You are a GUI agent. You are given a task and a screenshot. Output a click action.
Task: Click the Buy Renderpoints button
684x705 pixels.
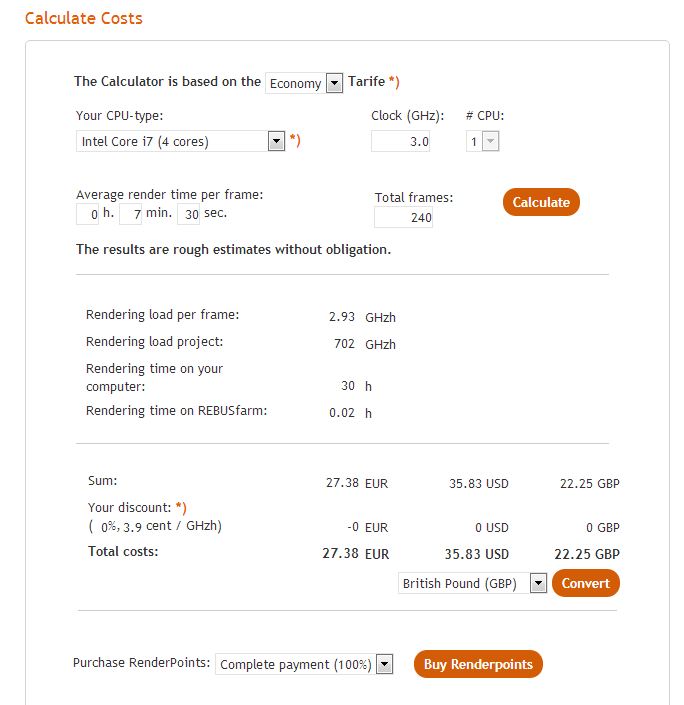click(478, 664)
